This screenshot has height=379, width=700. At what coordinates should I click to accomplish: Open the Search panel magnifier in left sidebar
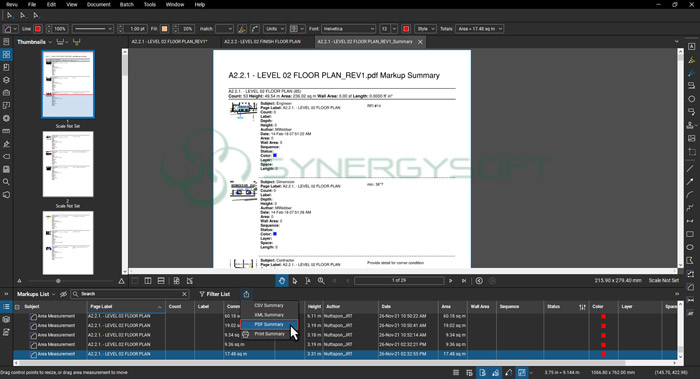click(6, 182)
